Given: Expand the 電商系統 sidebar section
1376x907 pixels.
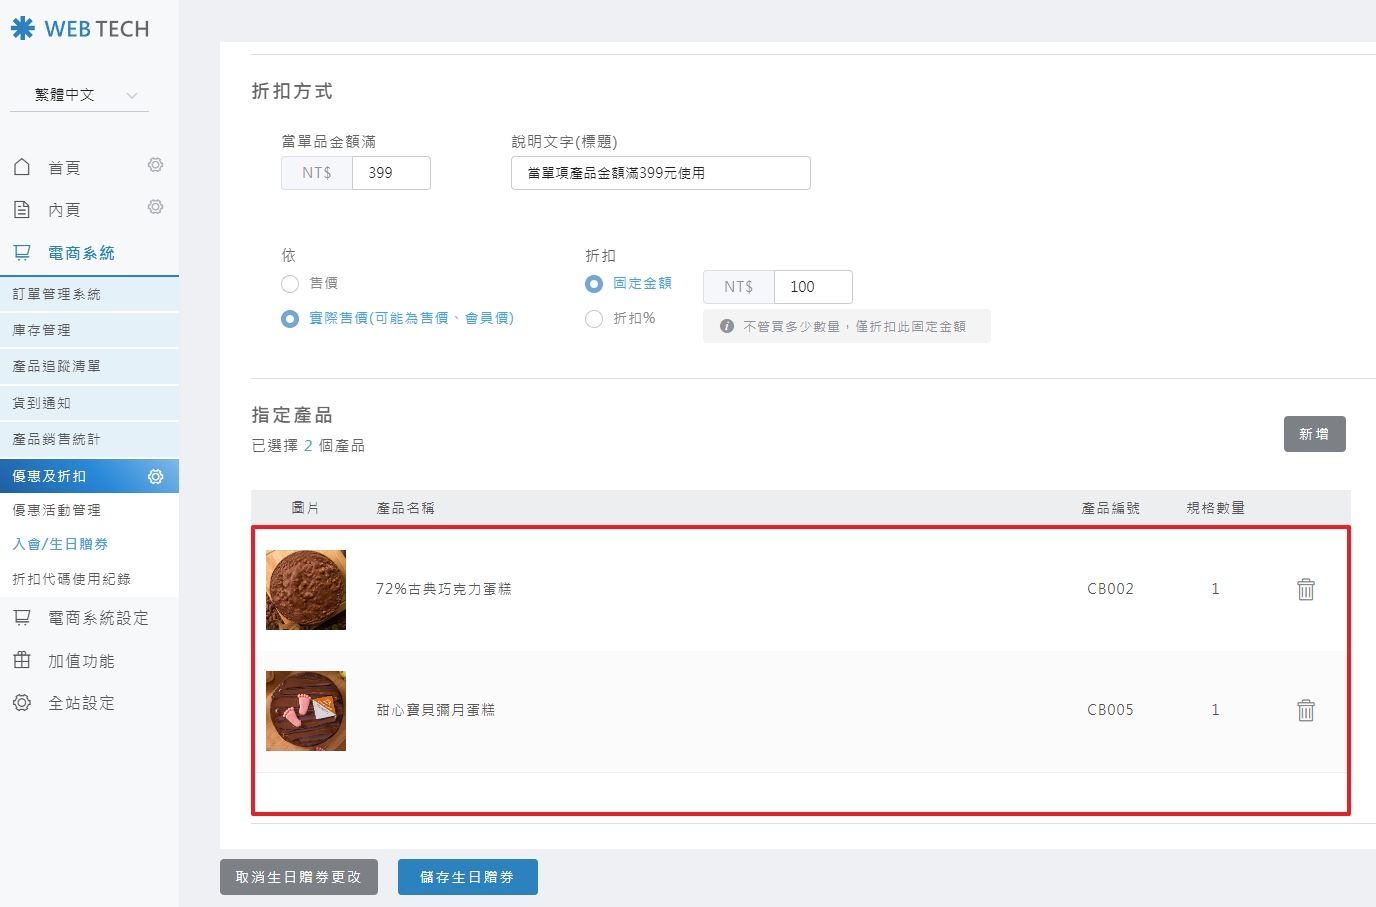Looking at the screenshot, I should tap(80, 253).
